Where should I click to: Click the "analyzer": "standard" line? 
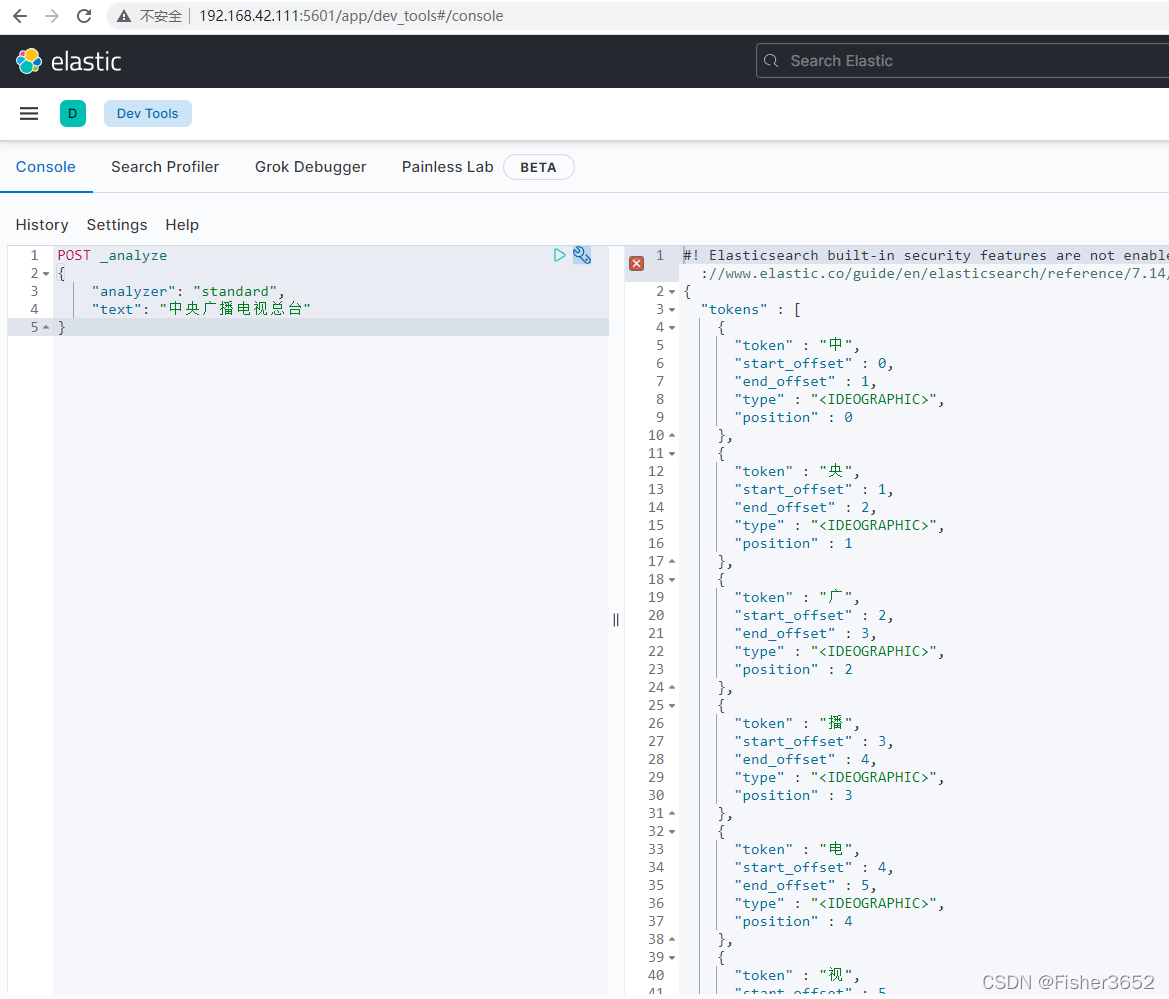pos(188,291)
